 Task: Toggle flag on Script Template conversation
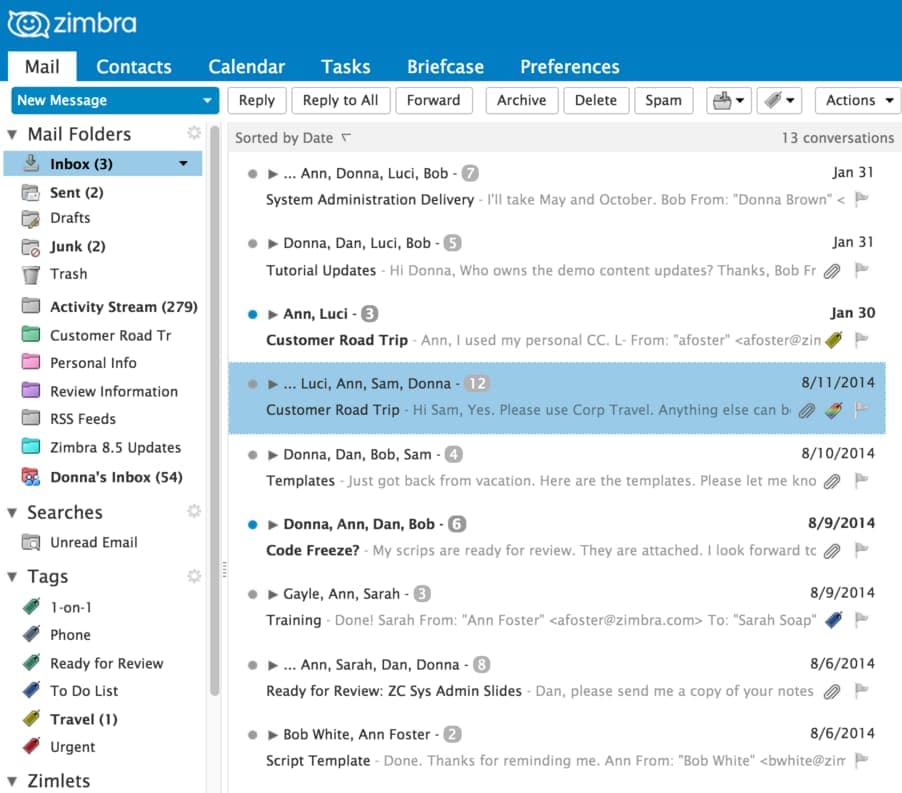861,760
